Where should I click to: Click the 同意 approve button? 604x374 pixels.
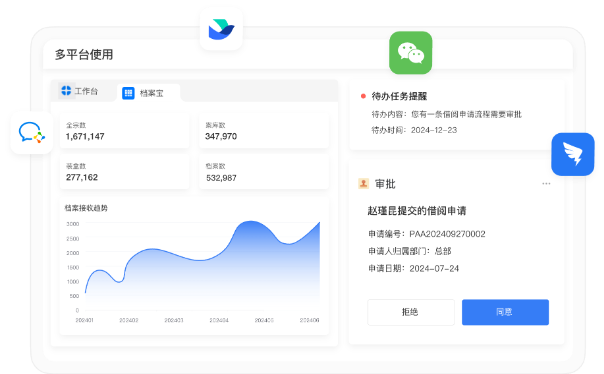click(505, 312)
